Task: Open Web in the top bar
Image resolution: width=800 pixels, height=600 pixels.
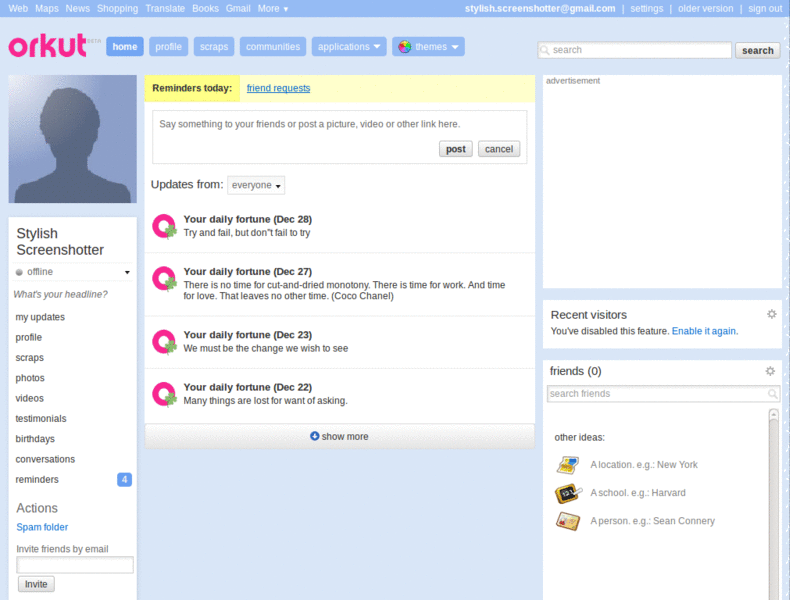Action: pos(18,9)
